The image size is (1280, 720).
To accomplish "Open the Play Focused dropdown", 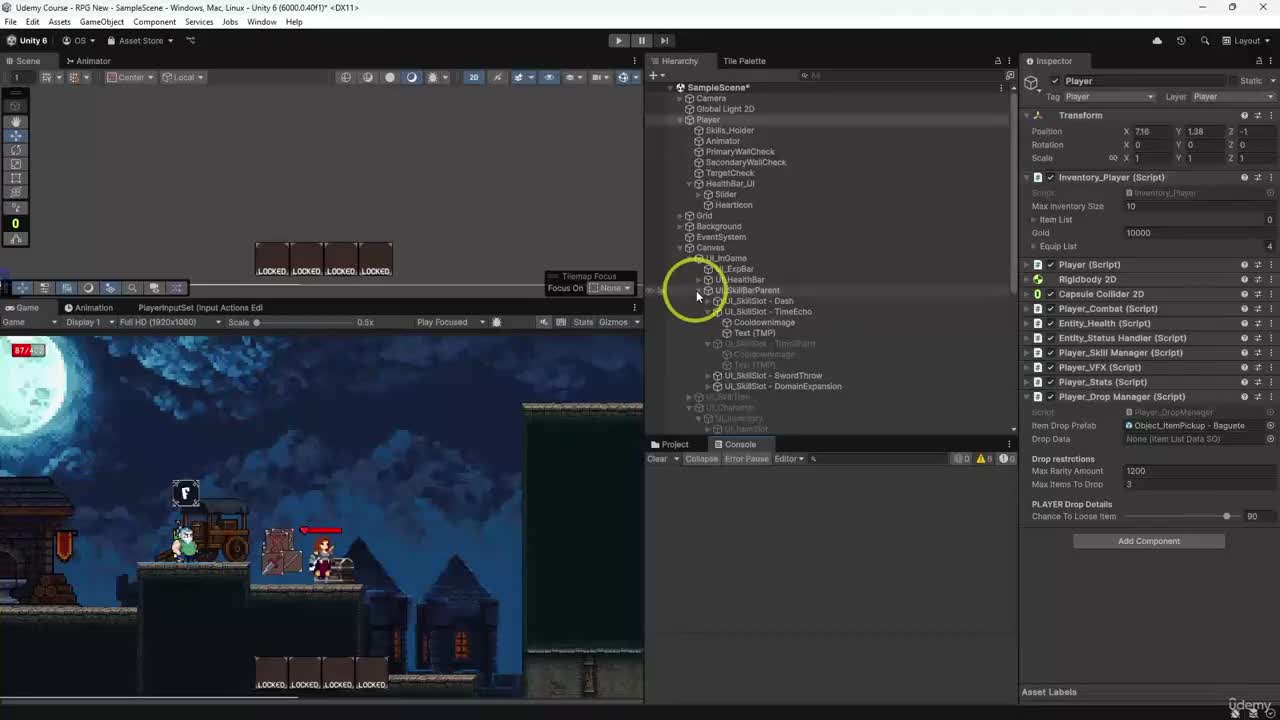I will (451, 322).
